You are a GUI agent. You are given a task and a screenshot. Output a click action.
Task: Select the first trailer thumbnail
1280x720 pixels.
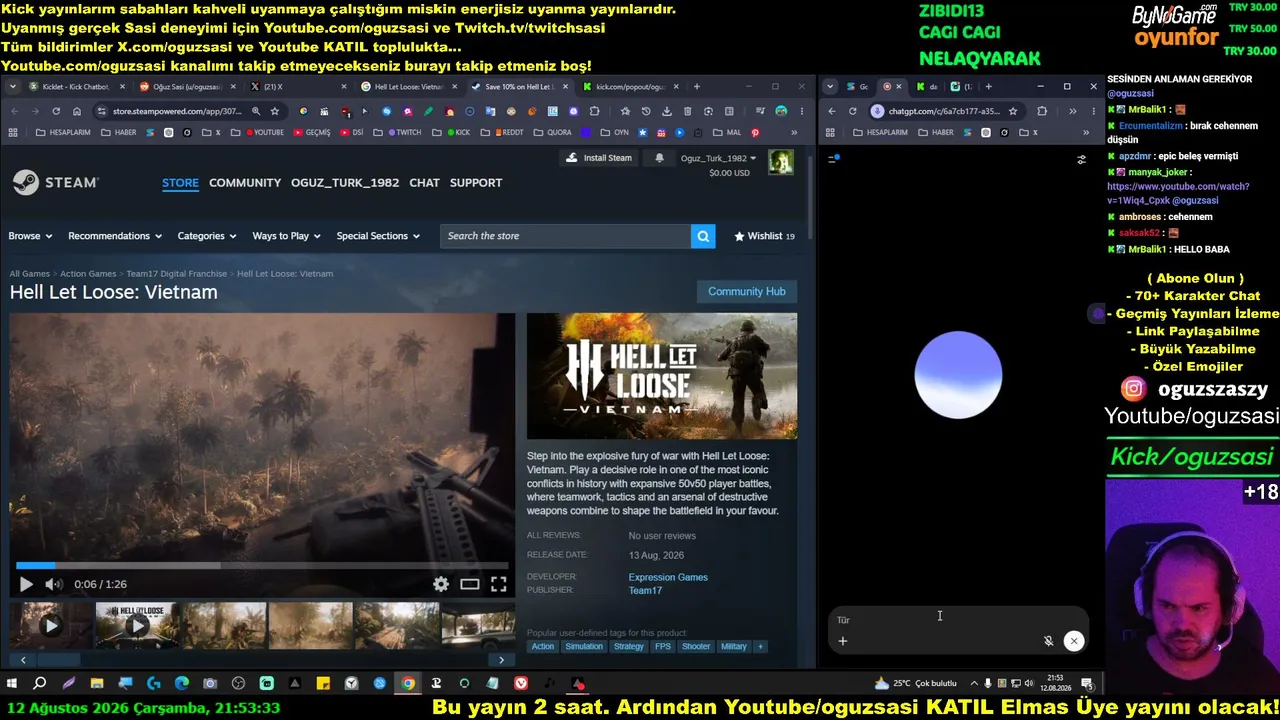(51, 625)
